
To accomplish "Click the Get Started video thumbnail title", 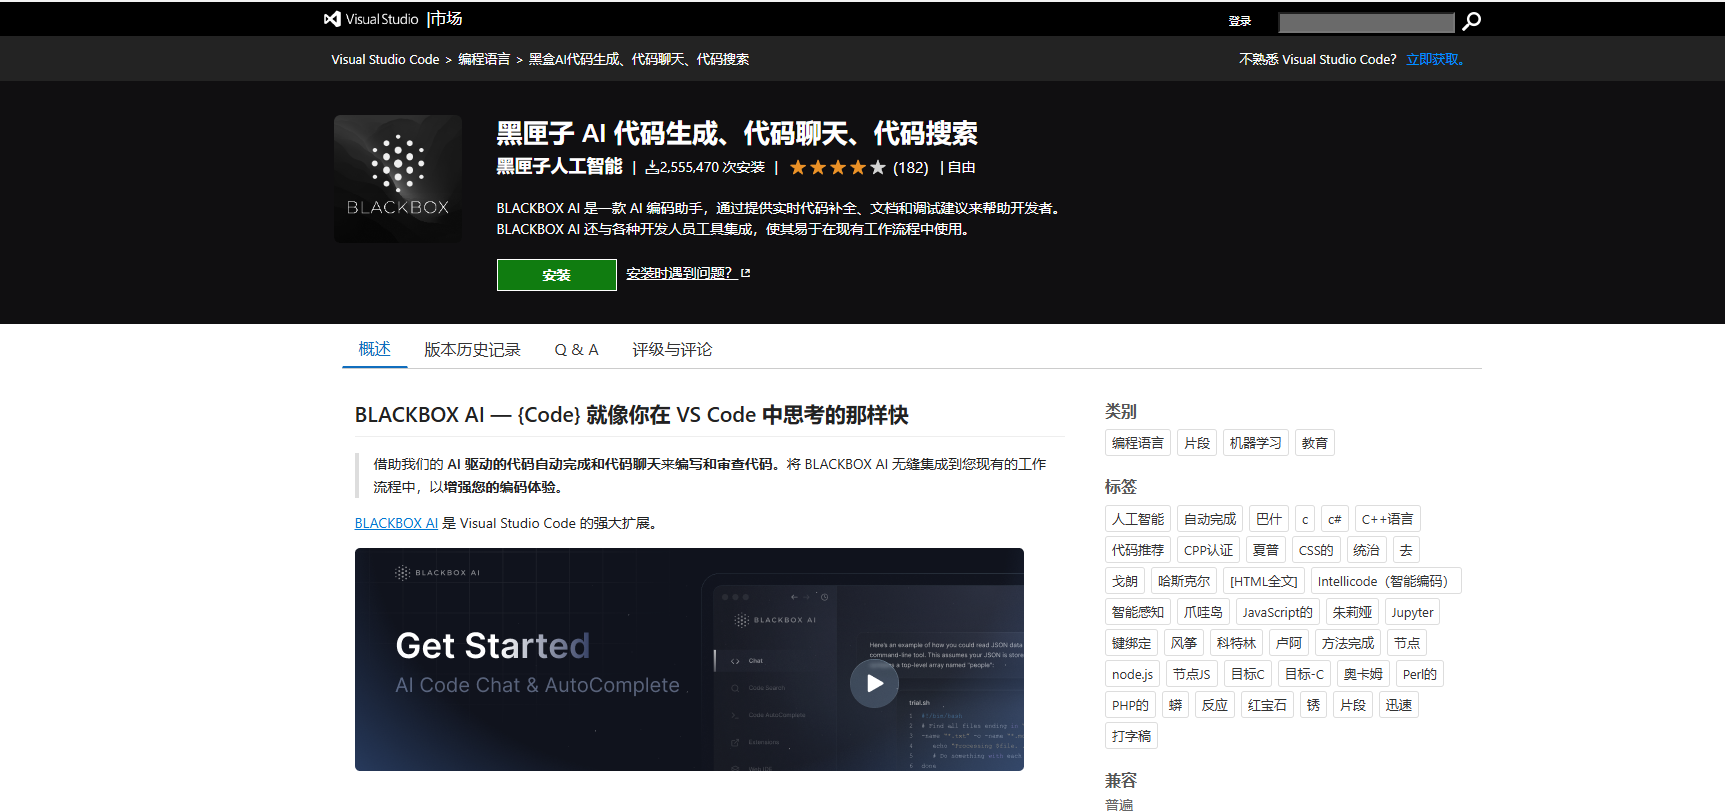I will coord(493,646).
